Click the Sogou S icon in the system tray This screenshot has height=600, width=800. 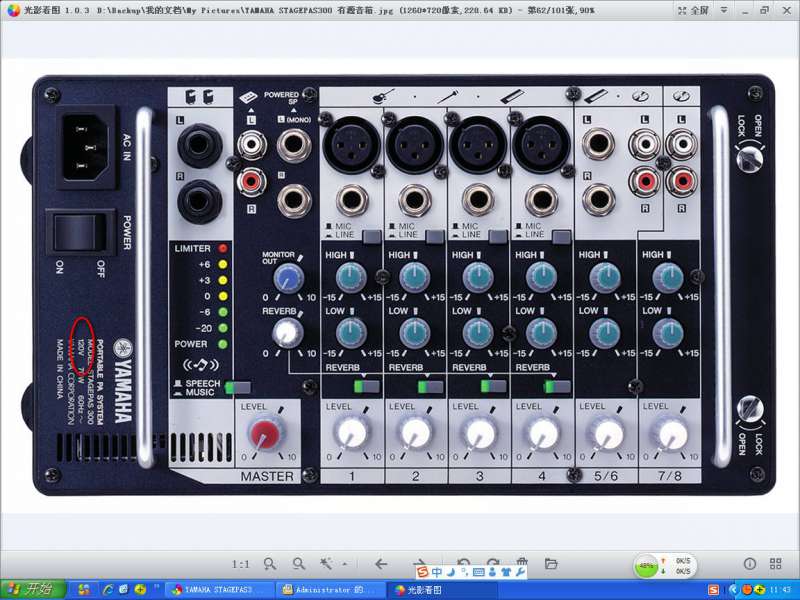point(713,590)
